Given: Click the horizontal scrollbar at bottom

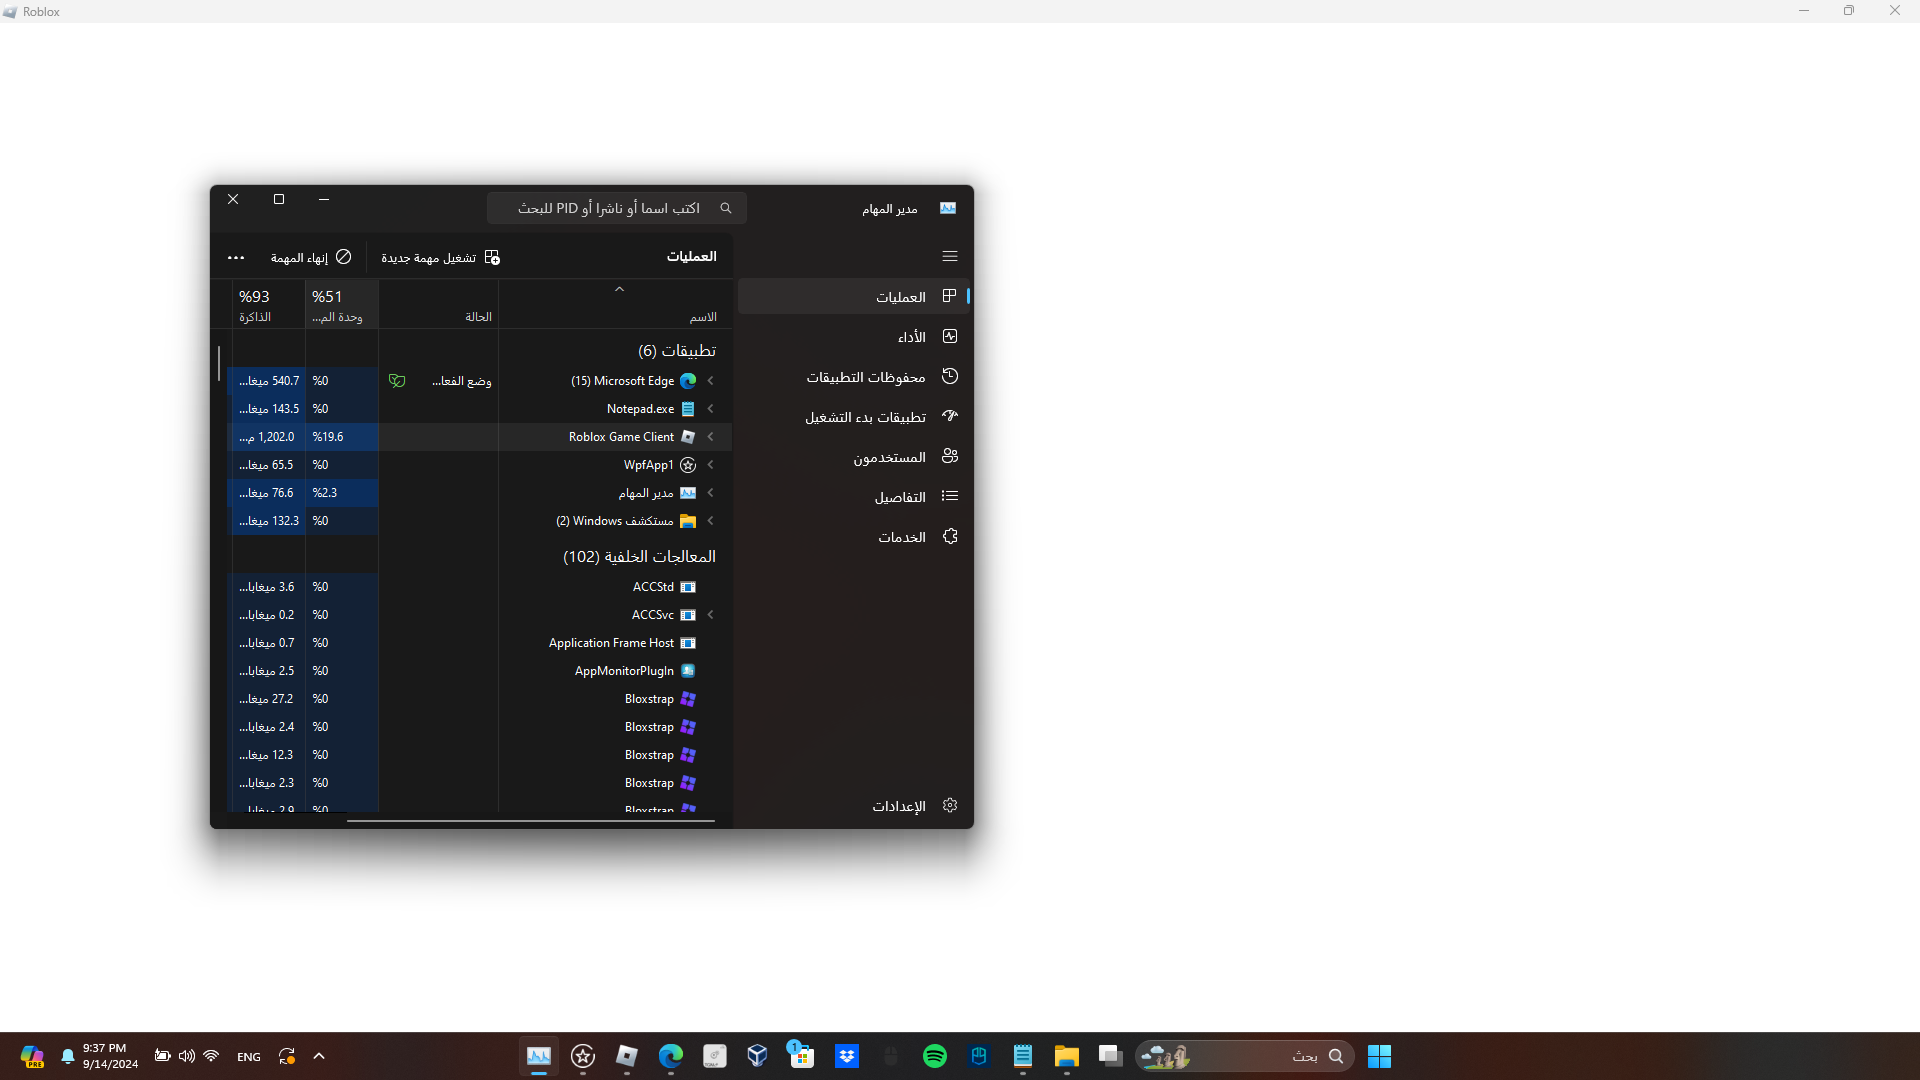Looking at the screenshot, I should tap(530, 821).
